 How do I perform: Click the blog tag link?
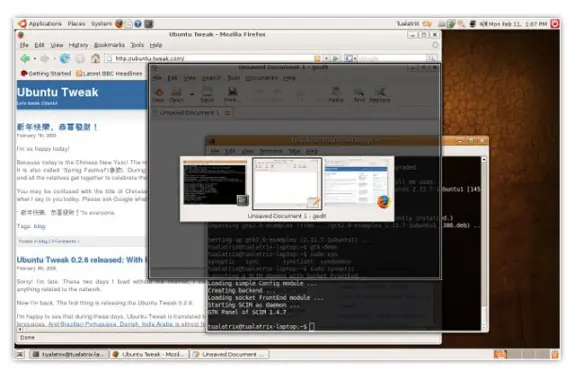[x=39, y=226]
